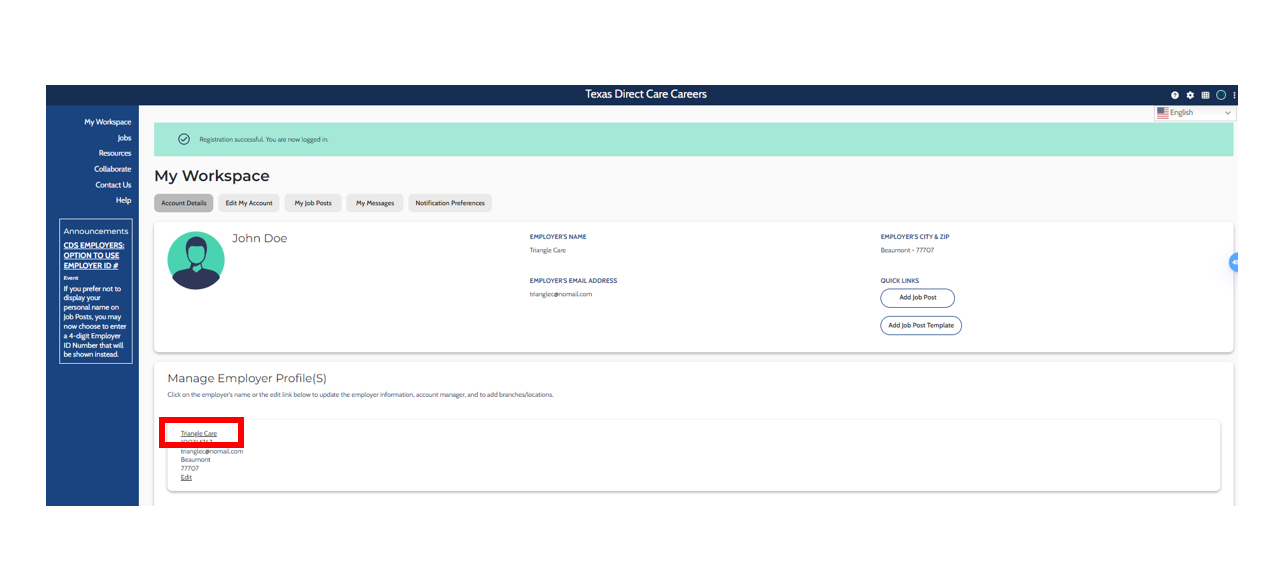Open Contact Us from the sidebar
This screenshot has width=1284, height=588.
[x=113, y=185]
